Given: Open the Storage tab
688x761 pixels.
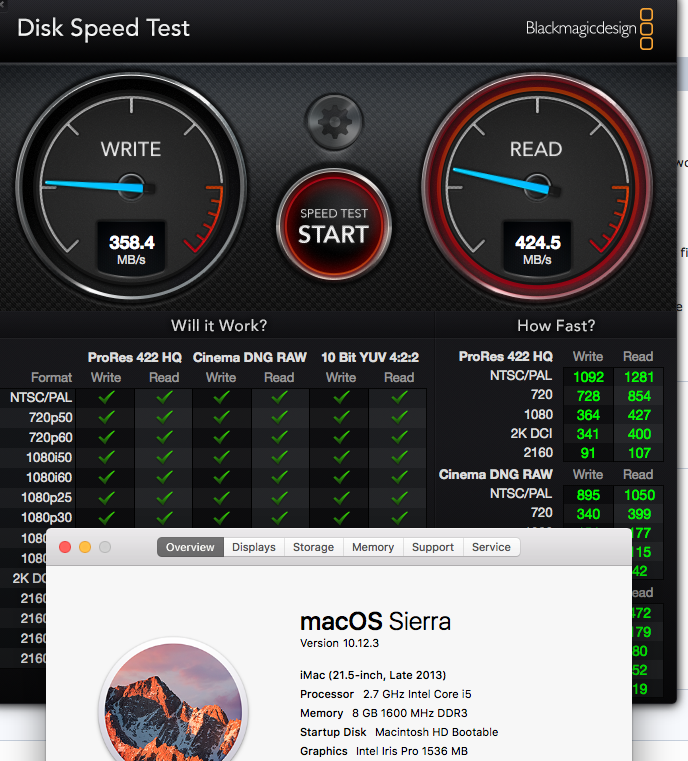Looking at the screenshot, I should click(x=313, y=547).
